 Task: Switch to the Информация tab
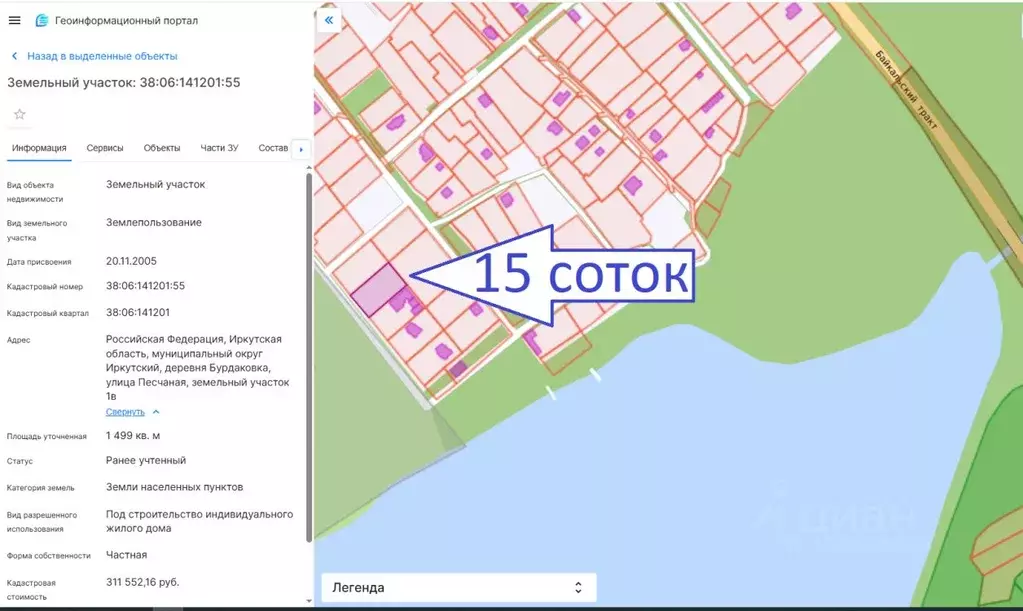[39, 148]
